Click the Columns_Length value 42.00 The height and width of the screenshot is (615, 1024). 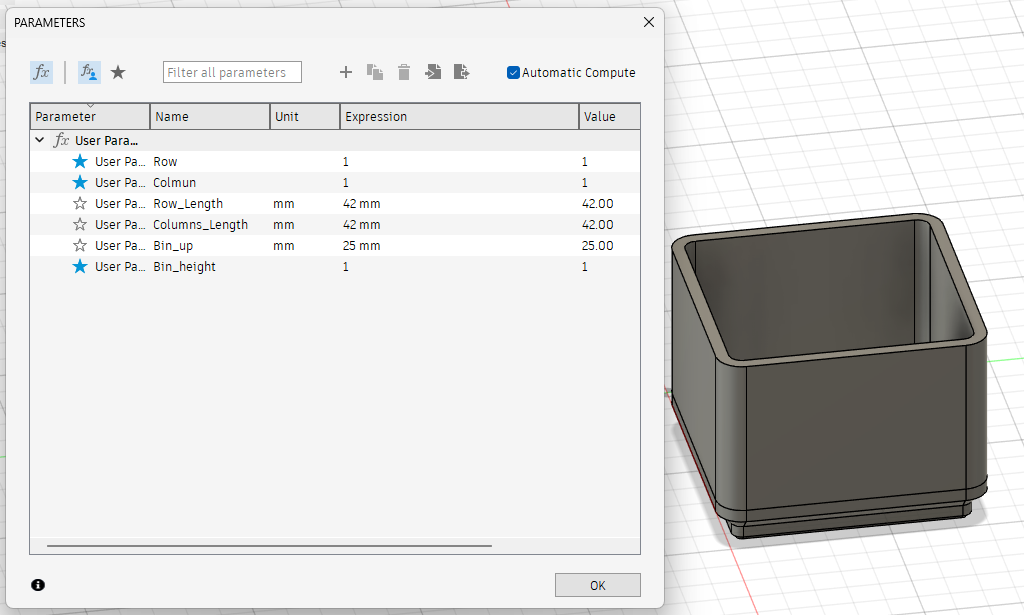[x=598, y=225]
